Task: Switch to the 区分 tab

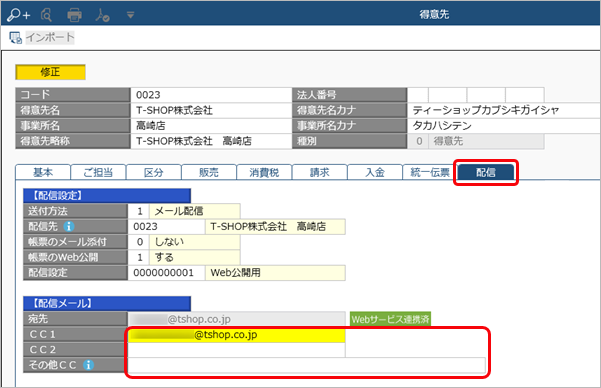Action: tap(153, 172)
